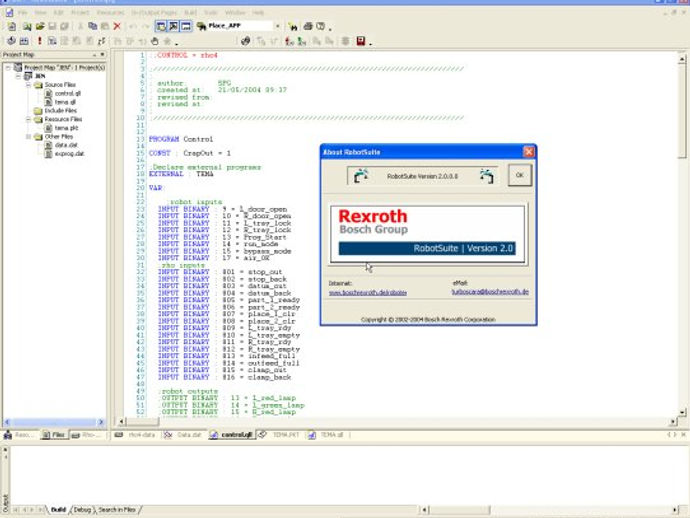Select control.qll in the Source Files tree
Screen dimensions: 690x518
pyautogui.click(x=67, y=93)
